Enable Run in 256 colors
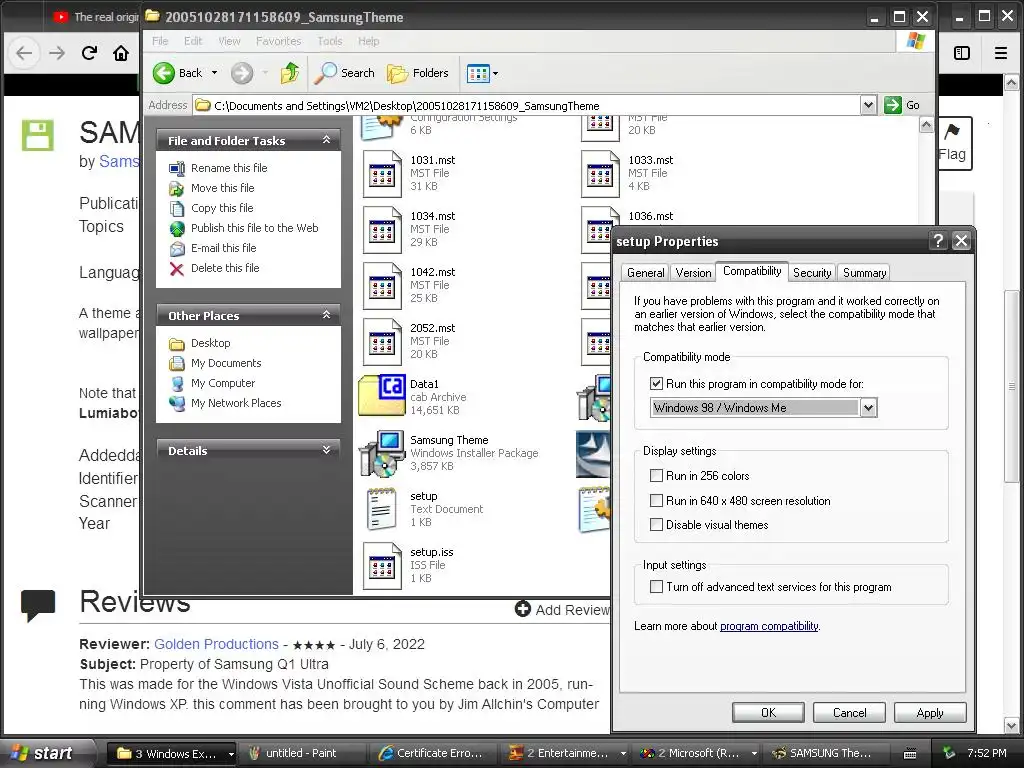The height and width of the screenshot is (768, 1024). point(656,475)
